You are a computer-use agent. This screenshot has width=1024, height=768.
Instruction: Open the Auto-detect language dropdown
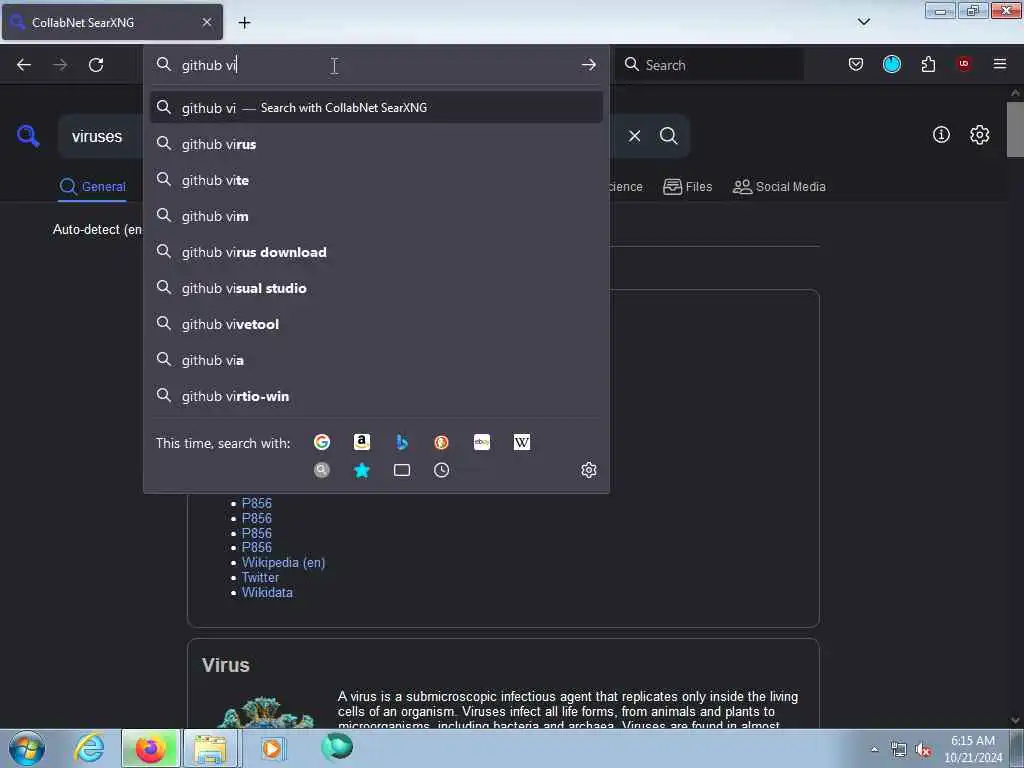(97, 229)
